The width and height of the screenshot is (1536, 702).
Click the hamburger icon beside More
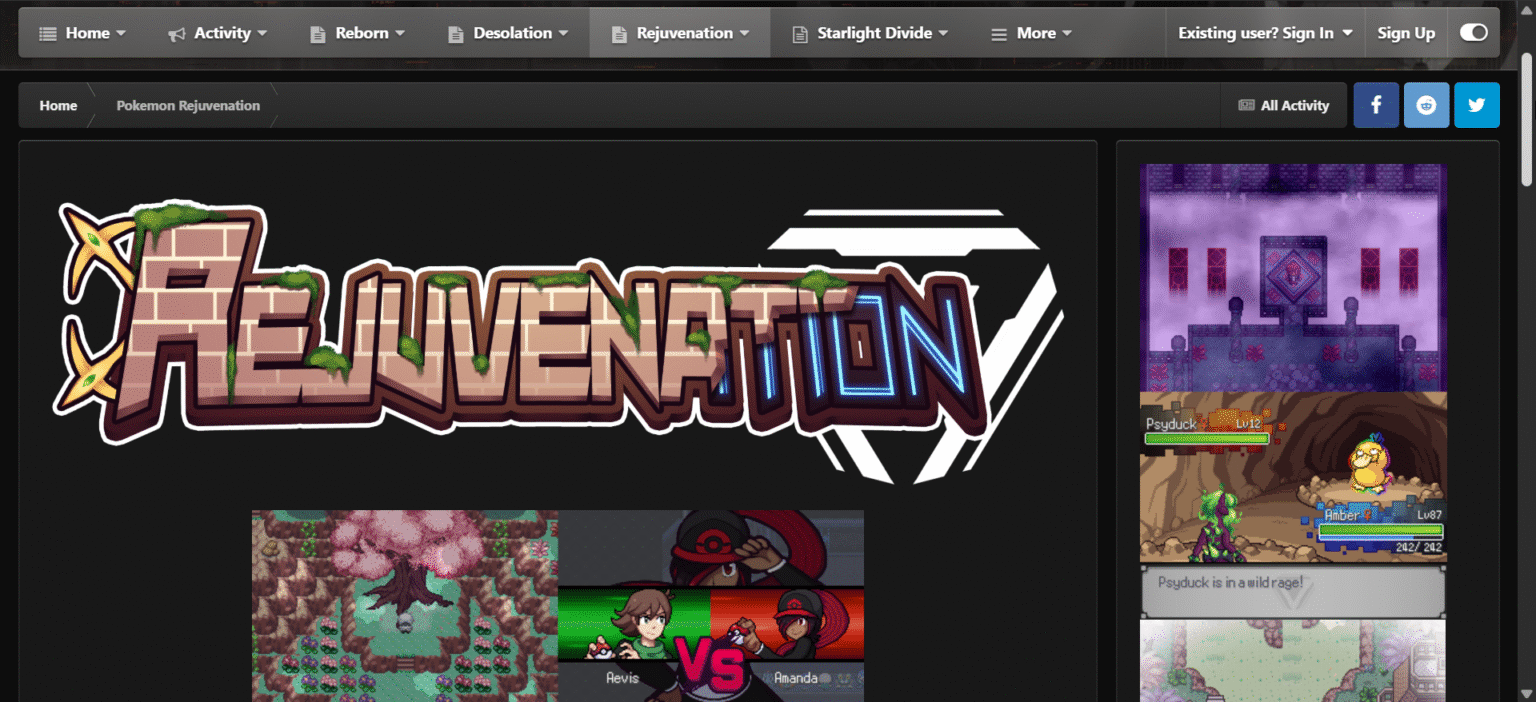tap(998, 34)
